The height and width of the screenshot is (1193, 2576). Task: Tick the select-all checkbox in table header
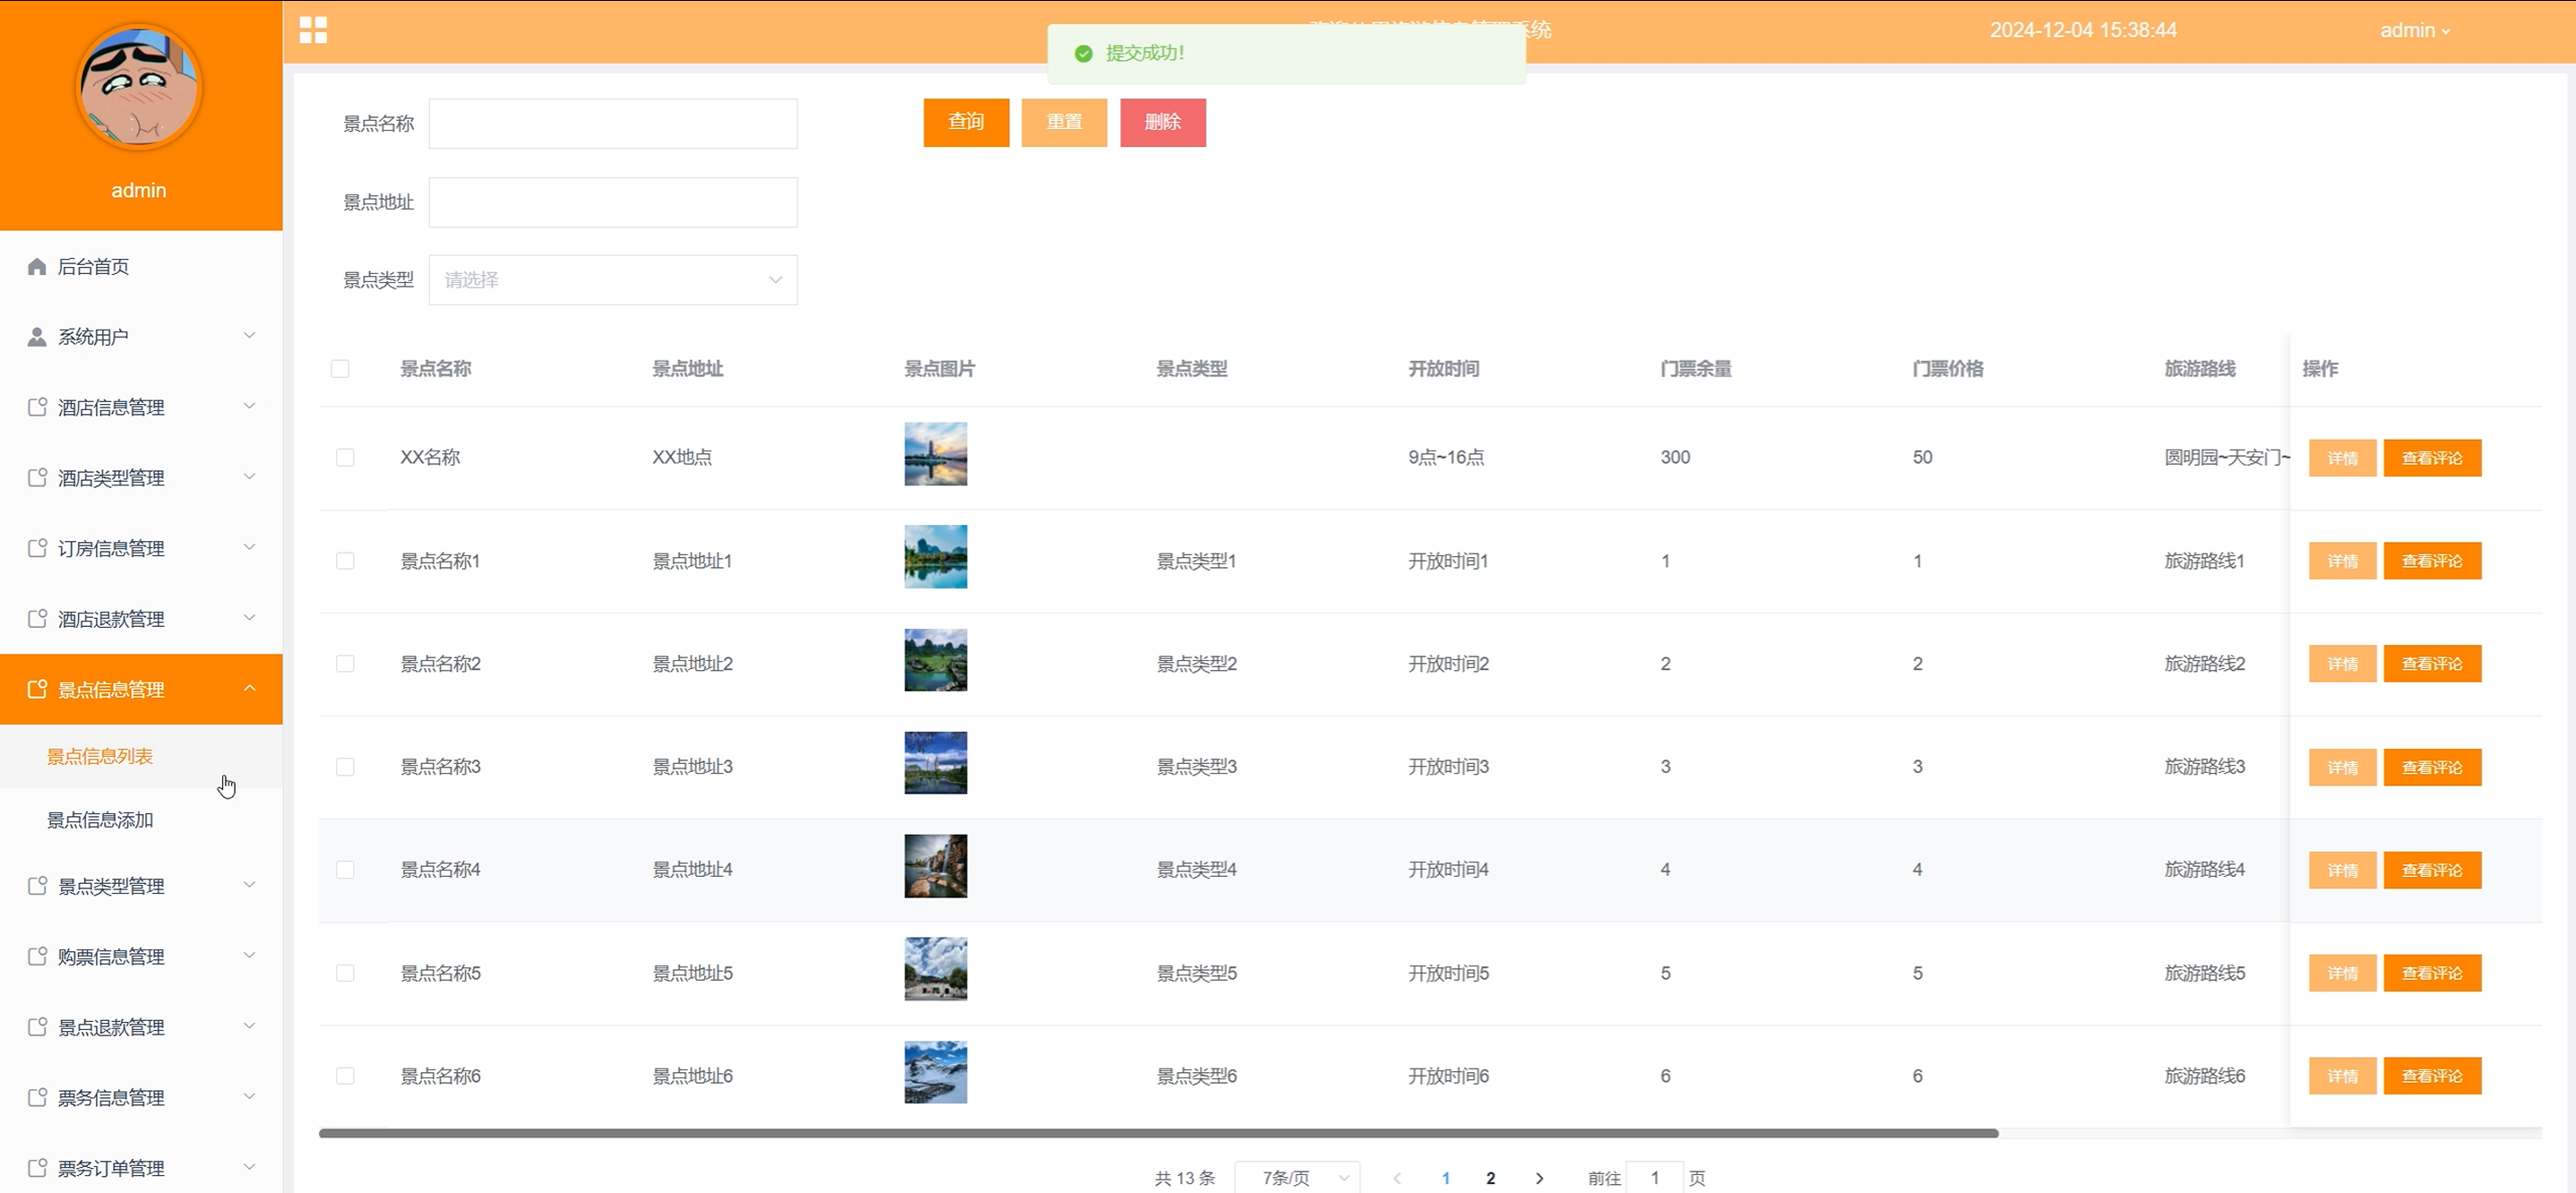point(340,369)
